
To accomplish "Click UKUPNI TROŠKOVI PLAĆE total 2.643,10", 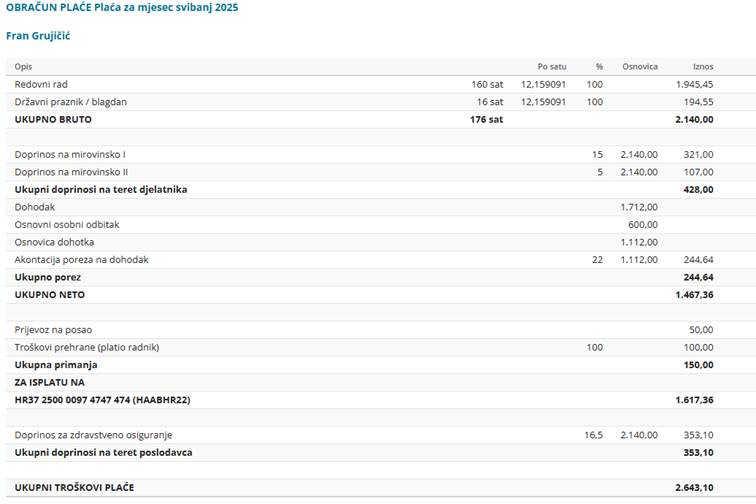I will [x=694, y=488].
